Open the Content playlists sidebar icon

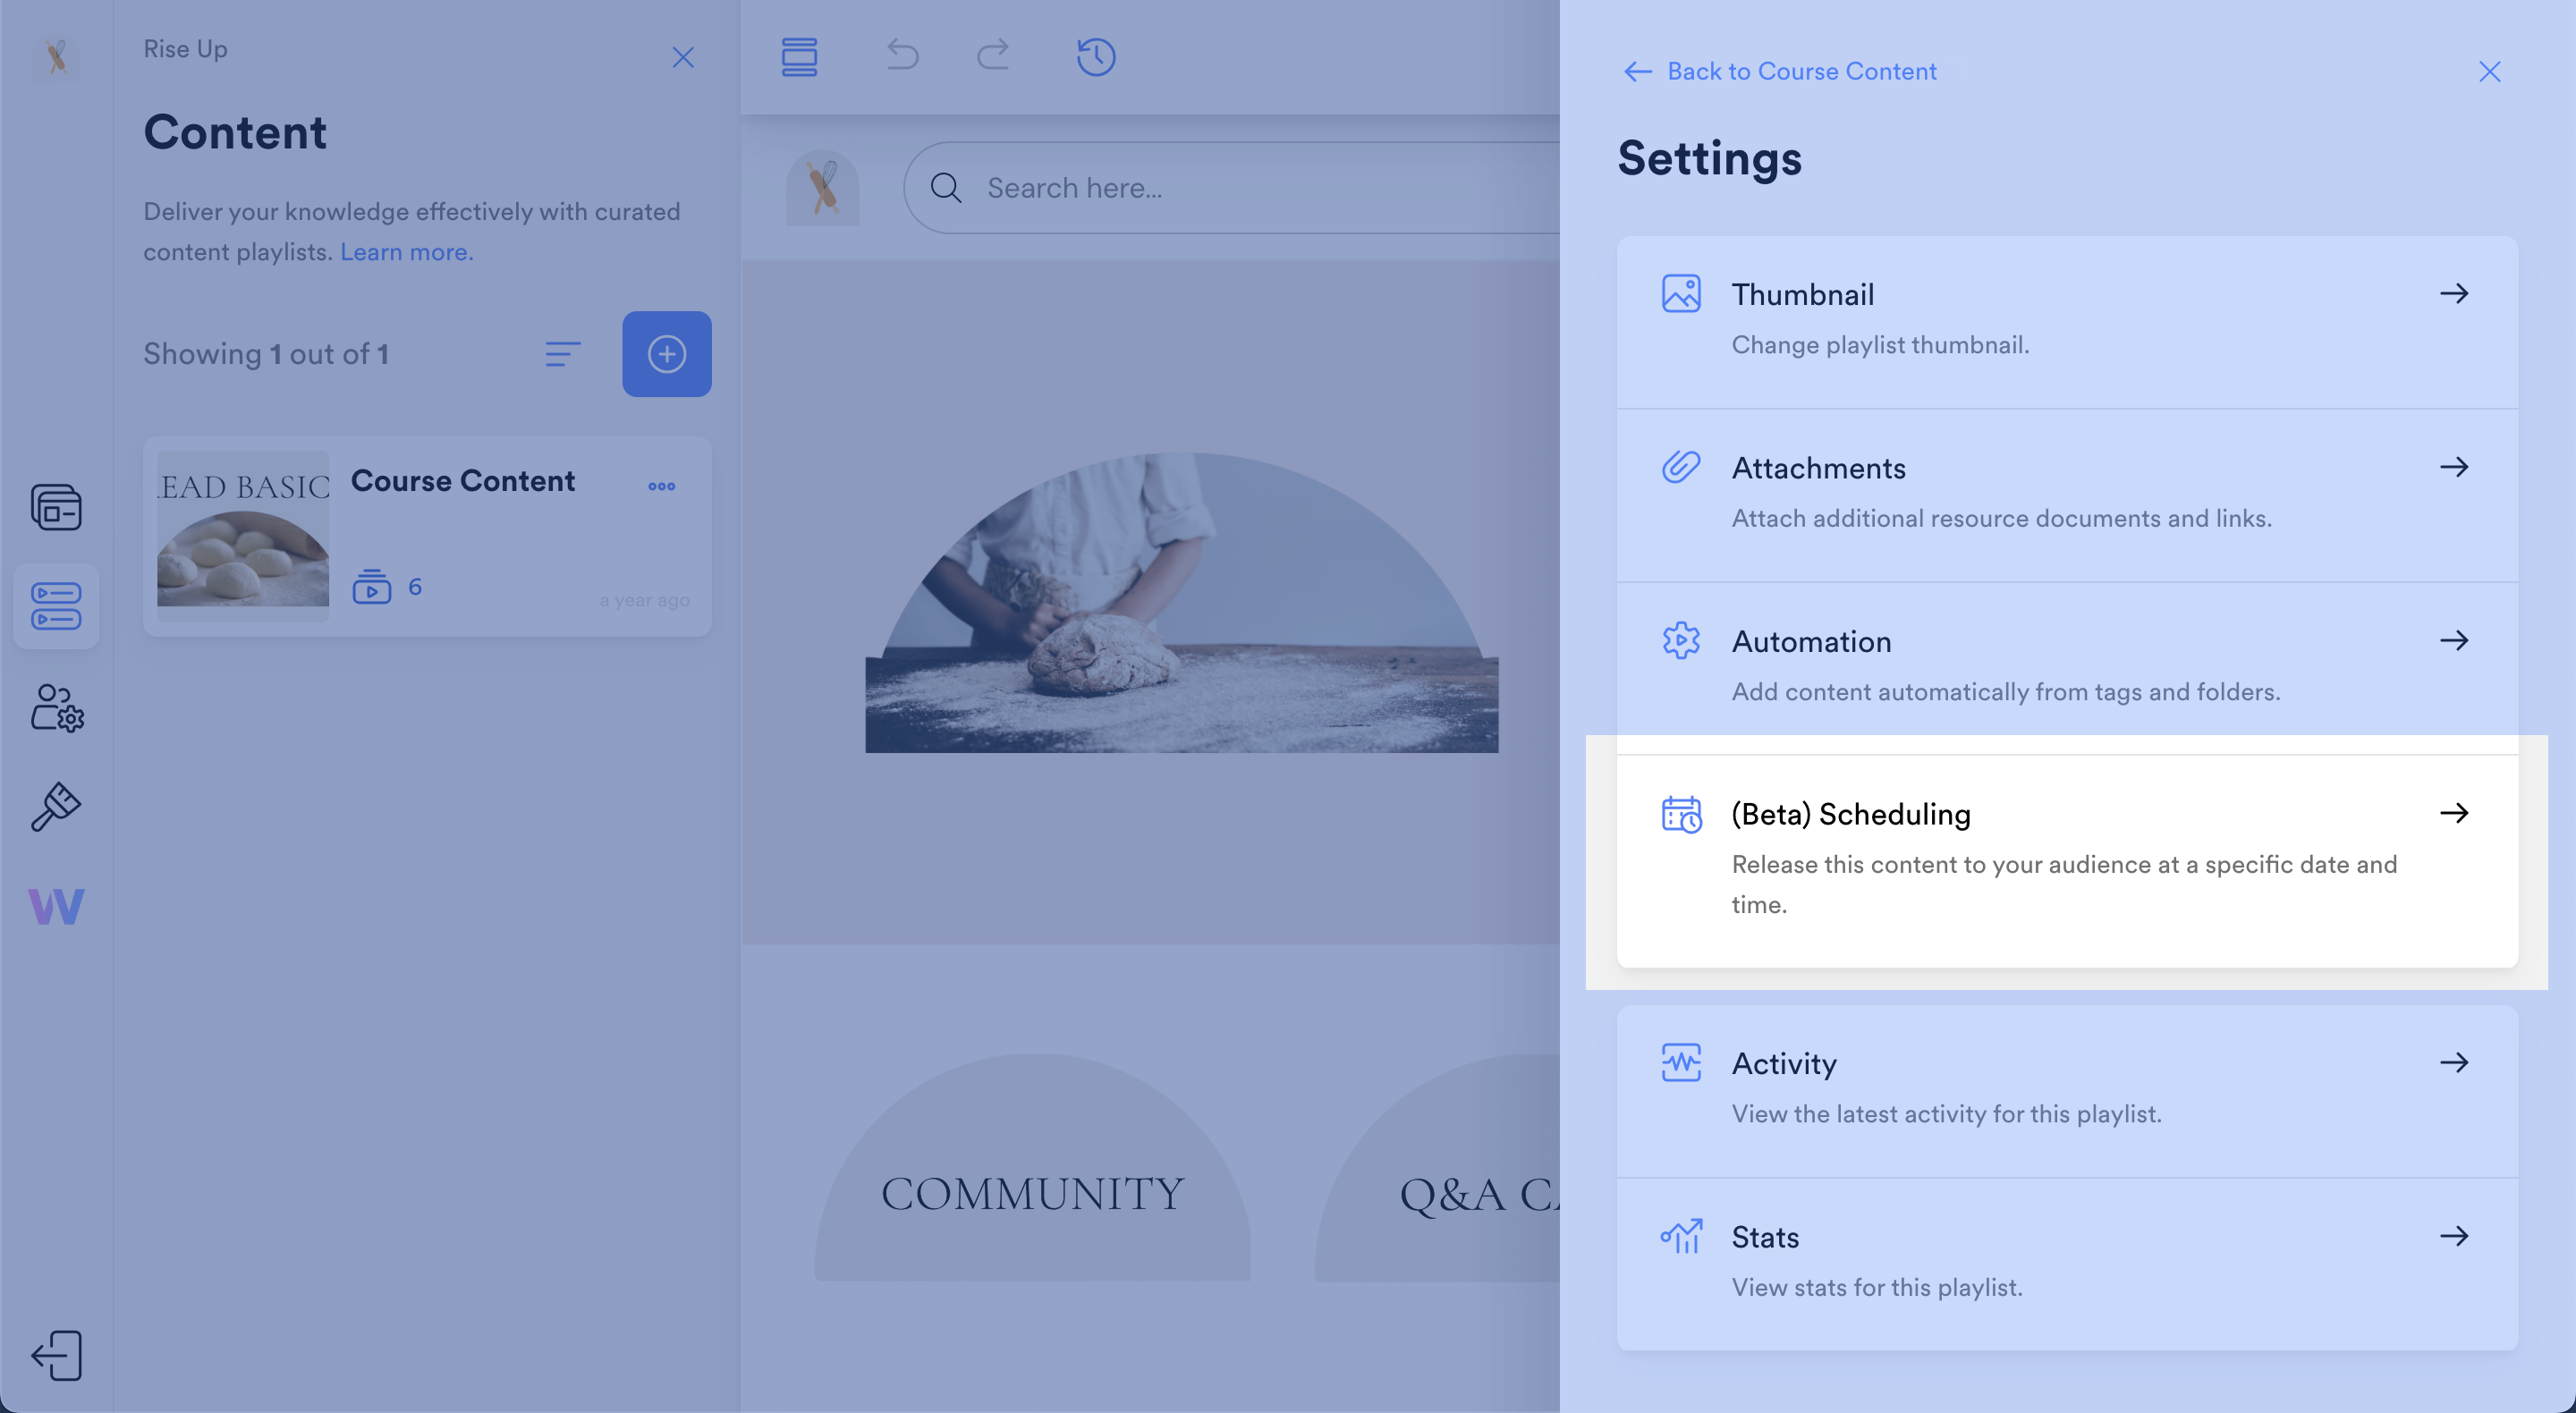pyautogui.click(x=56, y=606)
